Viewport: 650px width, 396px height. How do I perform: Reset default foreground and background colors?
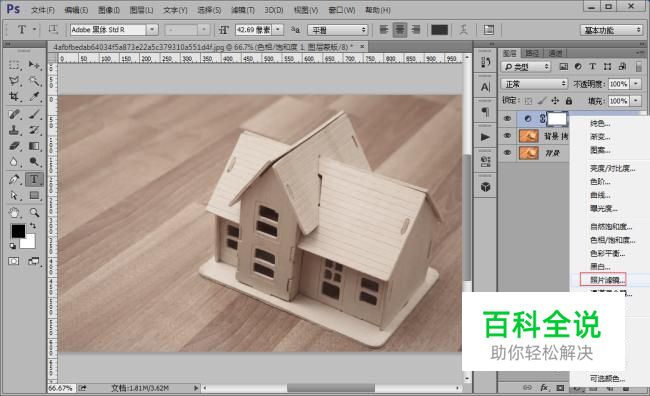tap(13, 246)
